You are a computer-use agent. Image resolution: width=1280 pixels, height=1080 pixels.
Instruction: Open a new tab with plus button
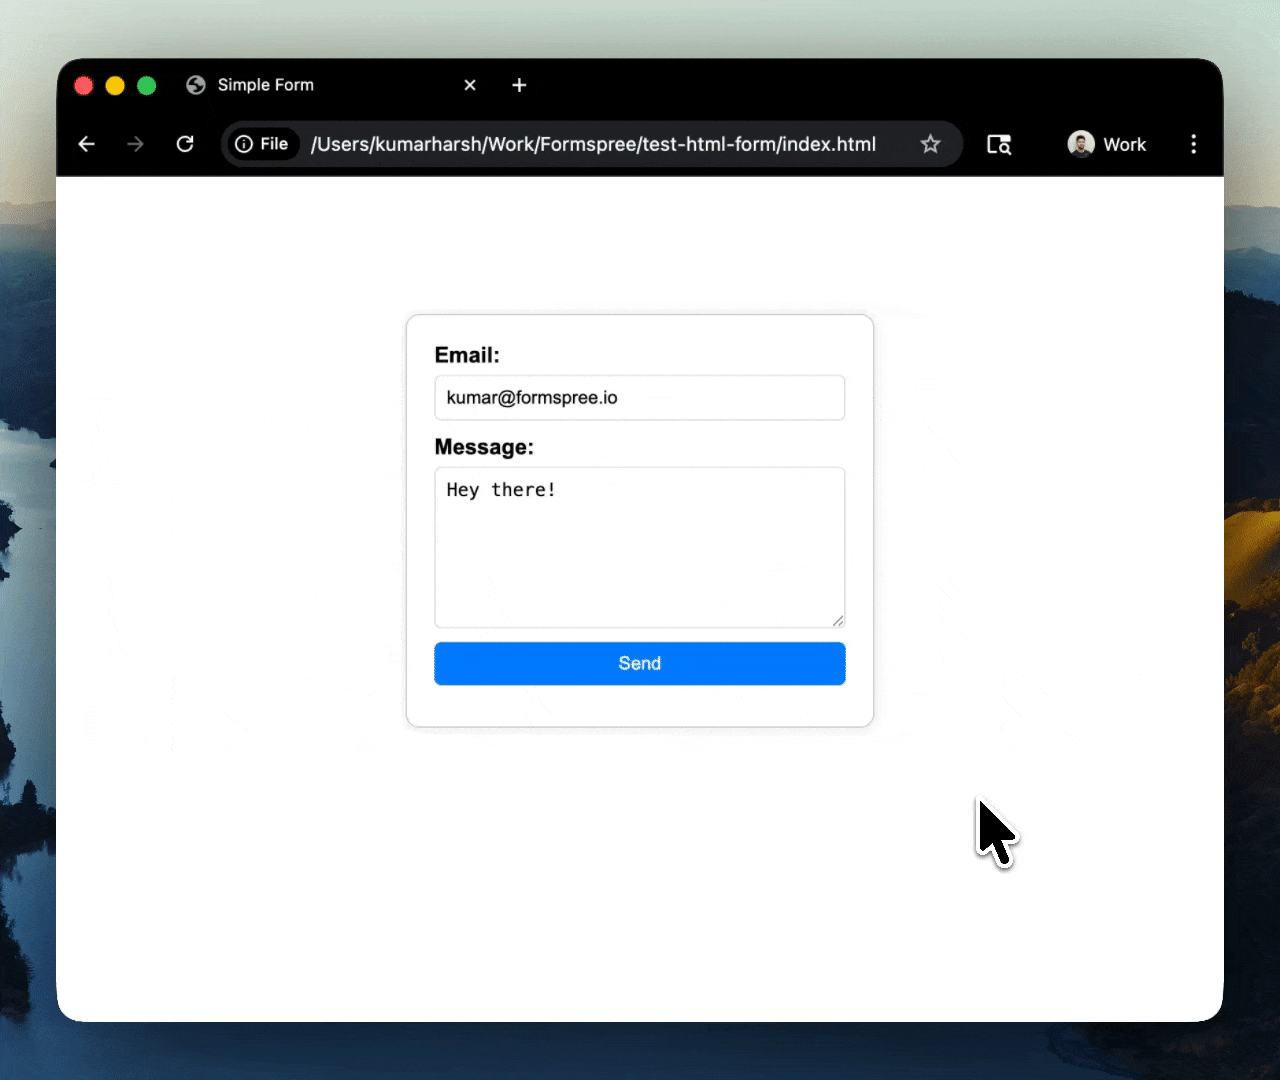click(519, 85)
